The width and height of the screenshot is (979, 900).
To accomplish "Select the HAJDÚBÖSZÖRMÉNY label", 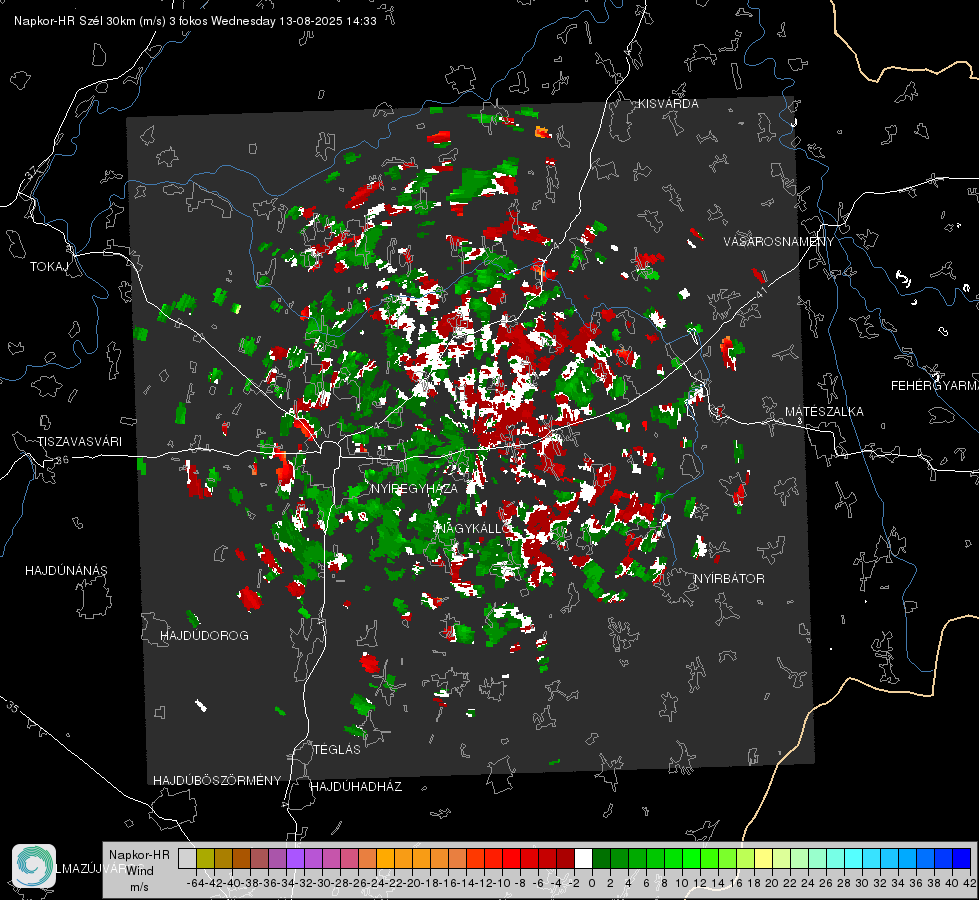I will pyautogui.click(x=217, y=781).
